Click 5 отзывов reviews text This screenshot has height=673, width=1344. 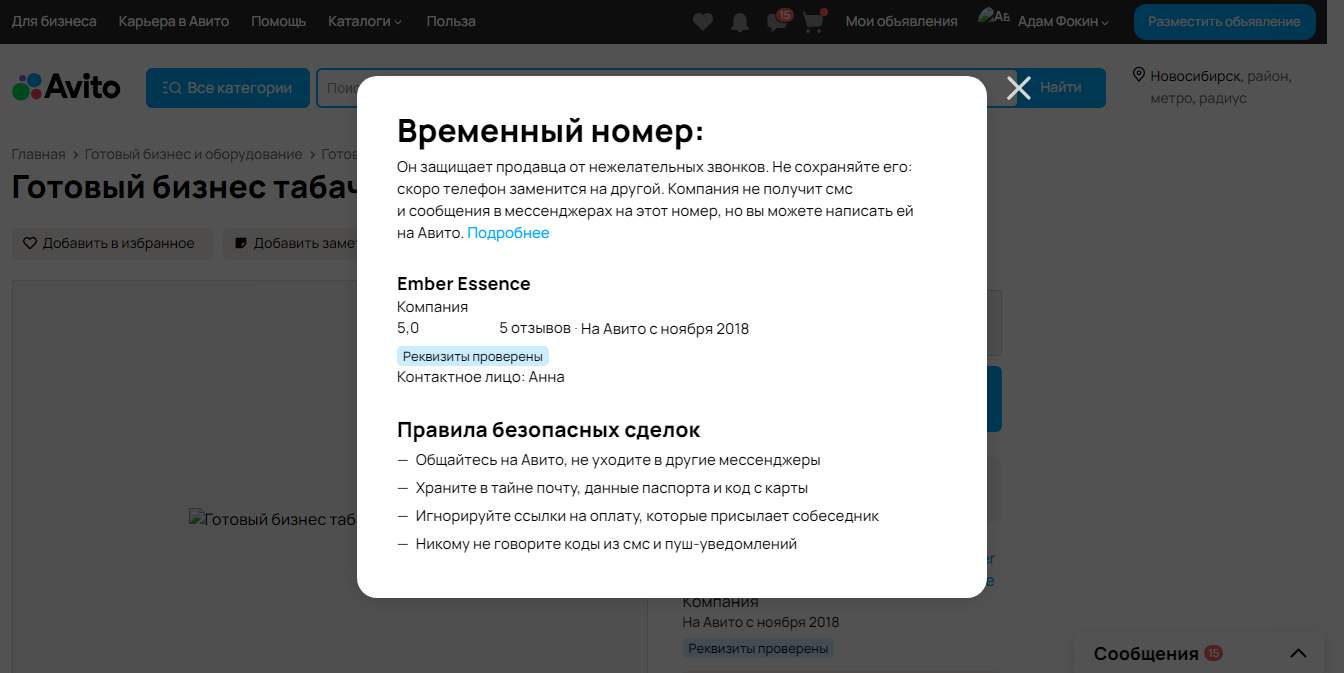pos(535,329)
